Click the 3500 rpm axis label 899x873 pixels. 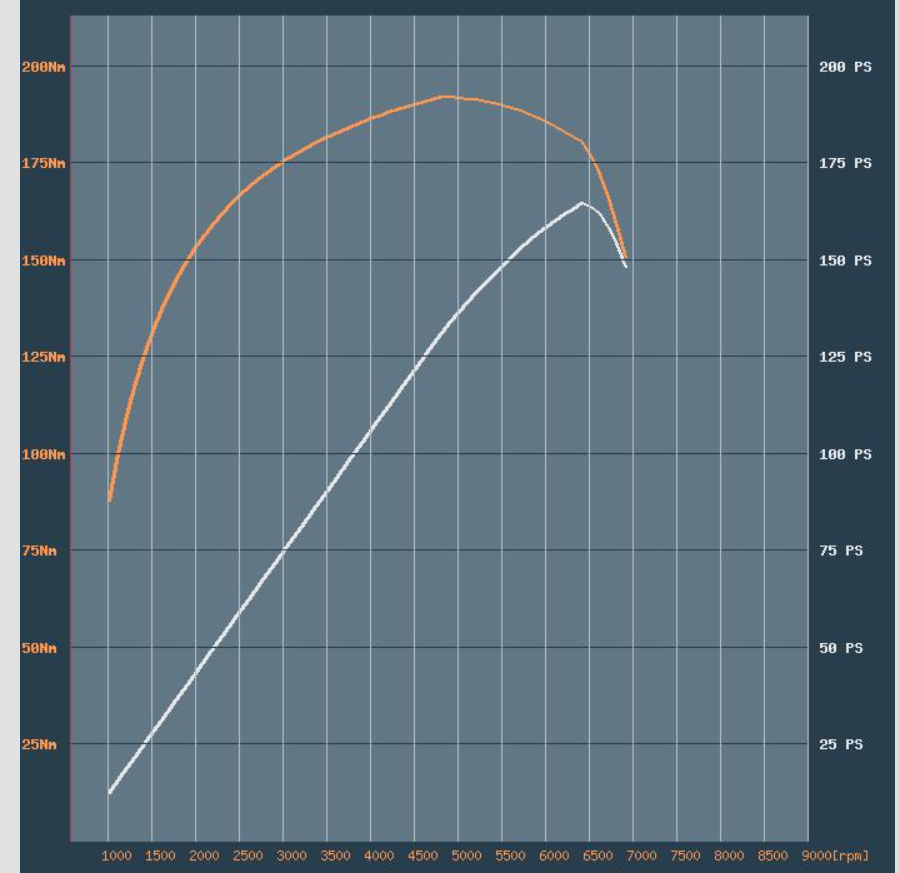pyautogui.click(x=335, y=856)
